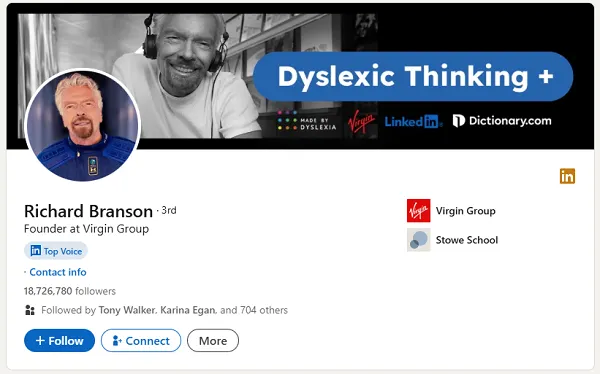Open the Virgin Group company link
Screen dimensions: 600x374
(x=465, y=211)
